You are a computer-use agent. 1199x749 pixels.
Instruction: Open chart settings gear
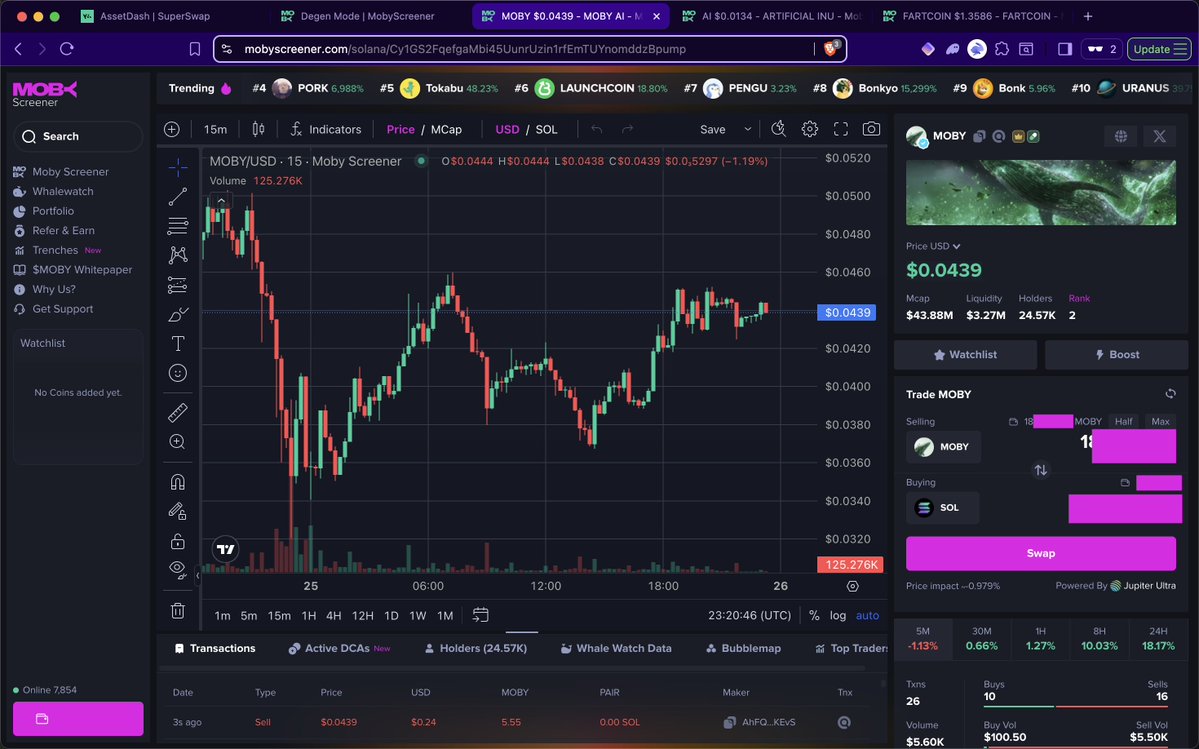point(810,129)
